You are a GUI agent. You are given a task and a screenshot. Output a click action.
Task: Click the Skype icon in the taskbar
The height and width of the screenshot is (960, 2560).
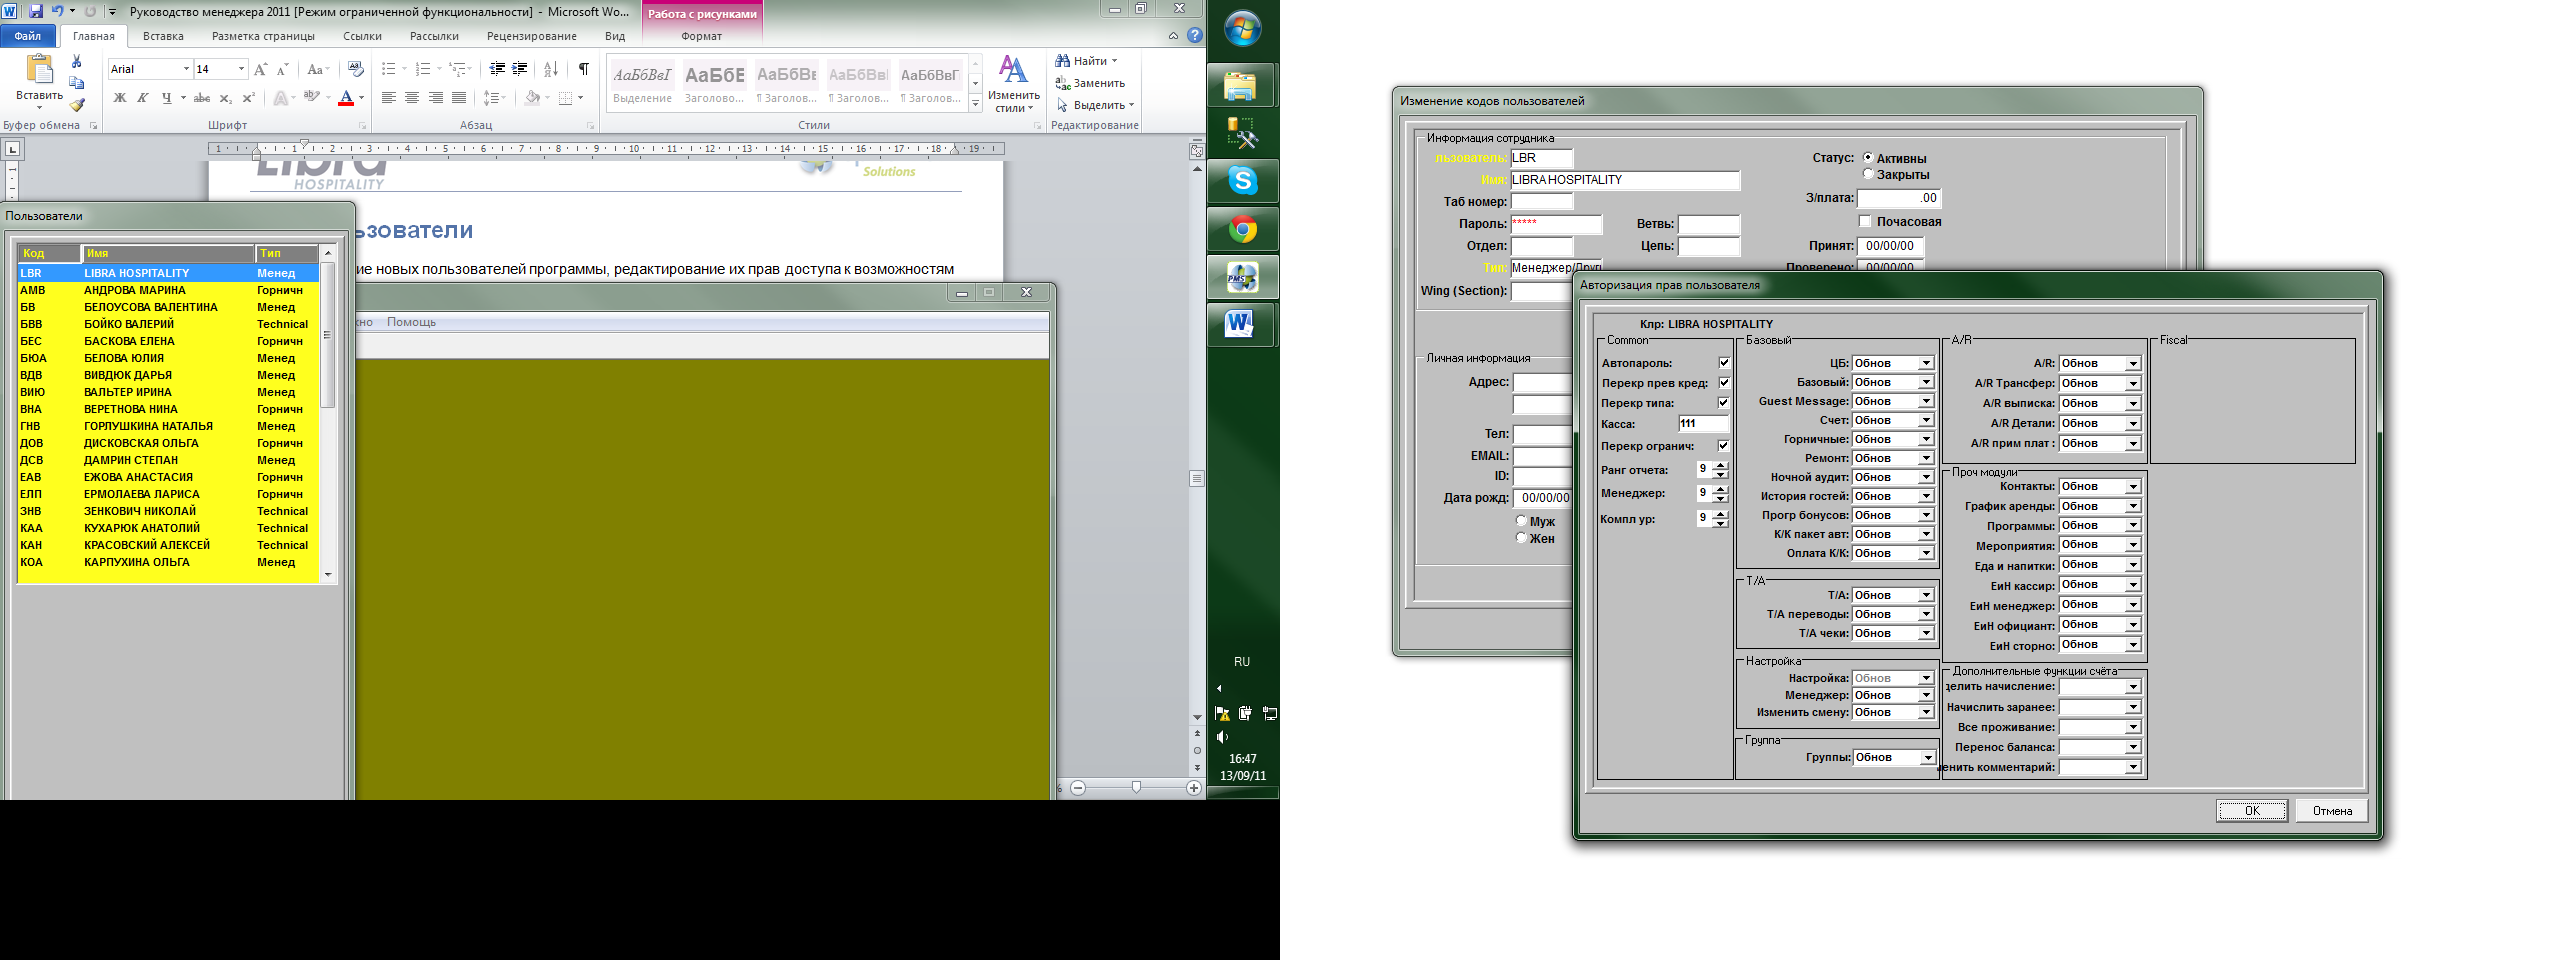[1242, 181]
